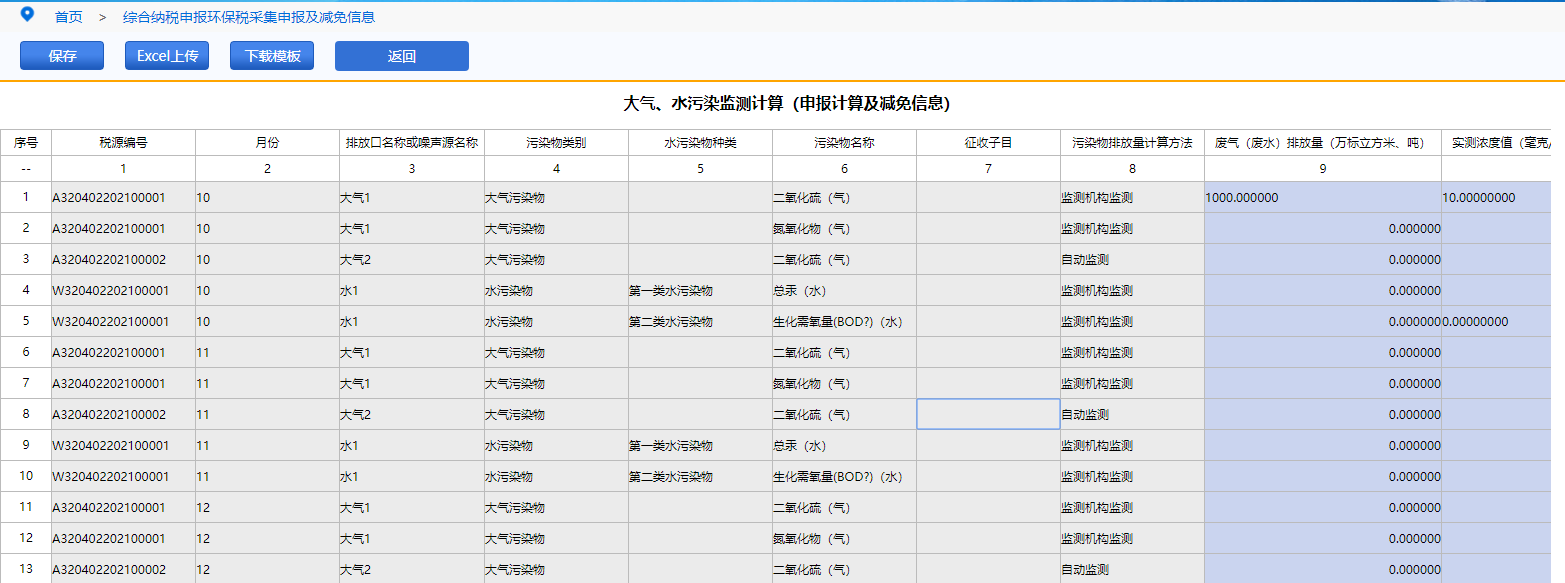Go to 首页 breadcrumb link
The width and height of the screenshot is (1565, 583).
(69, 17)
